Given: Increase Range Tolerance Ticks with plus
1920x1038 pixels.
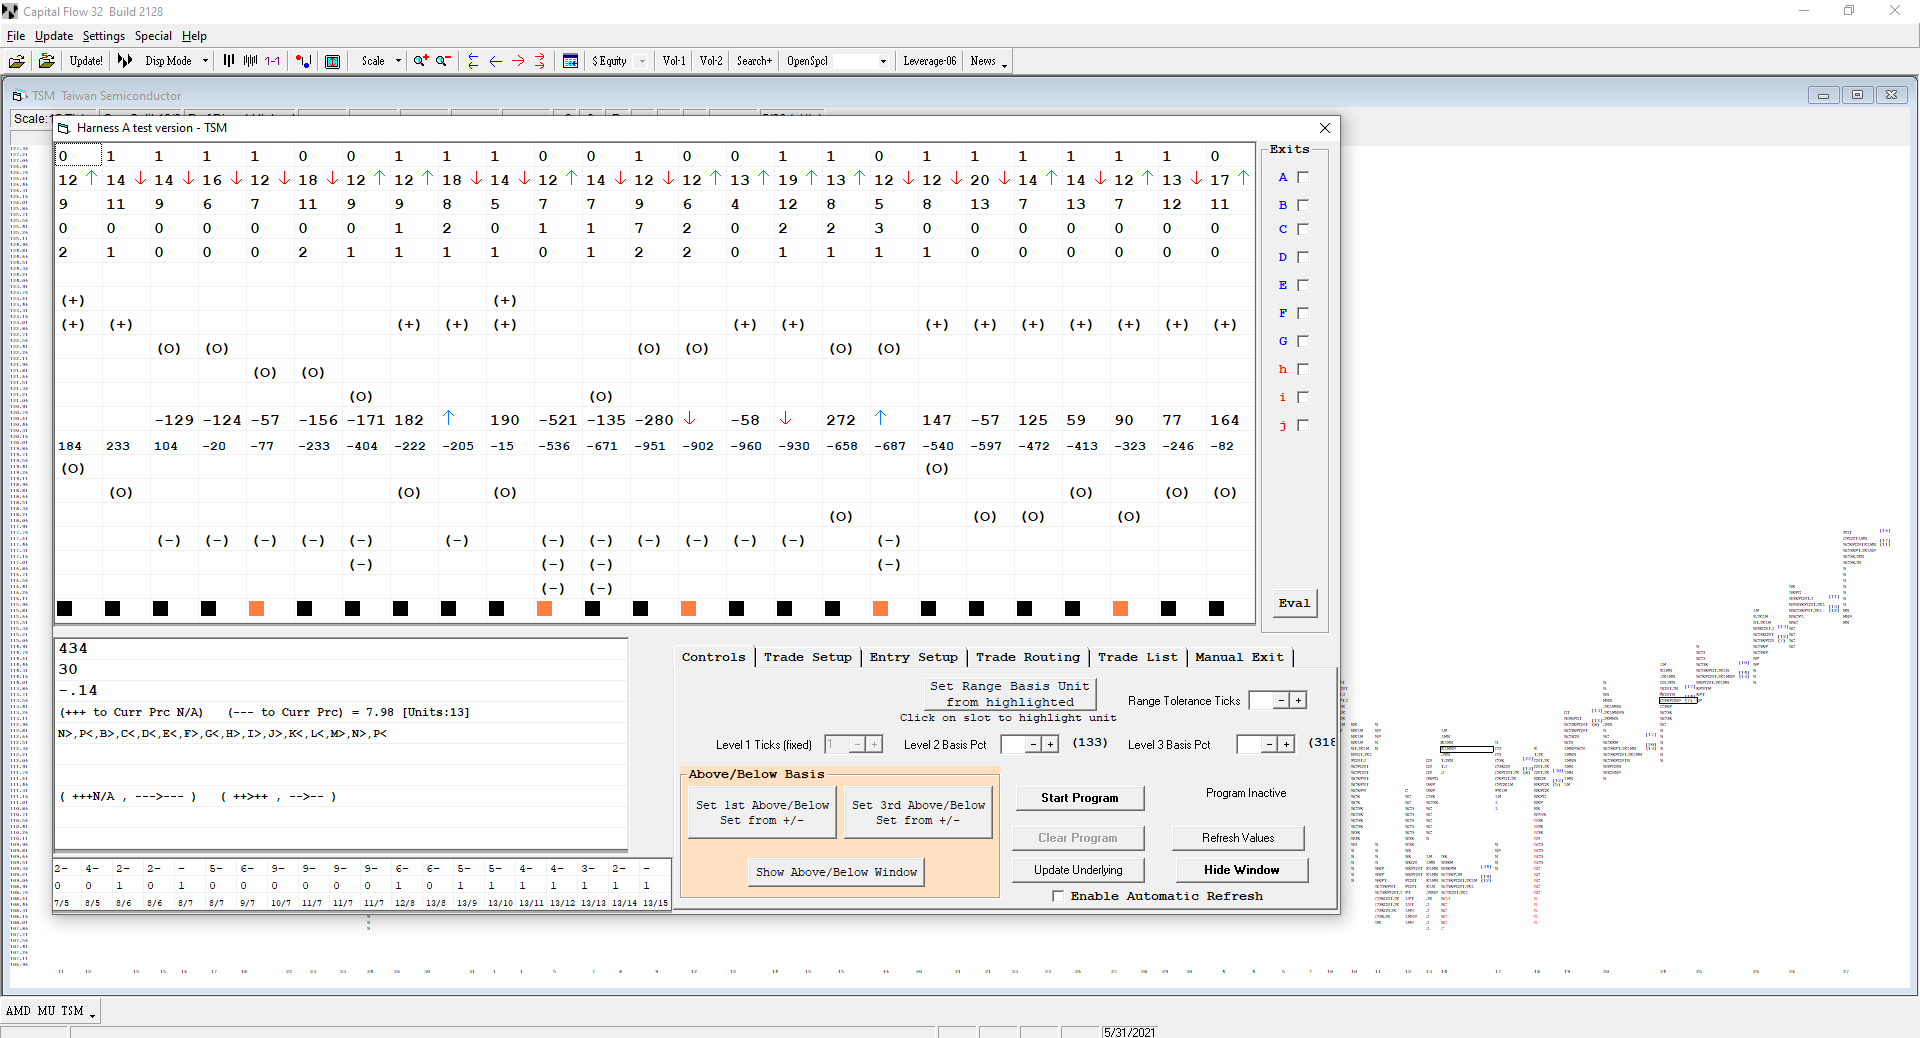Looking at the screenshot, I should (1298, 701).
